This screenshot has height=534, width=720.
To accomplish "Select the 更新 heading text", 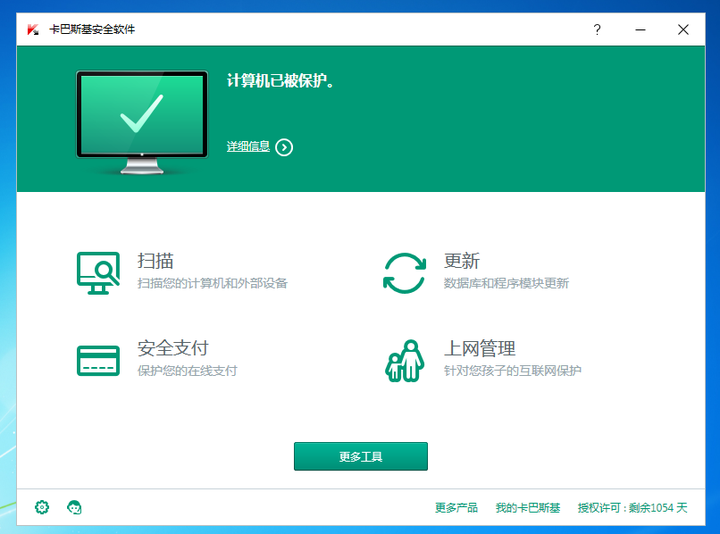I will tap(461, 261).
